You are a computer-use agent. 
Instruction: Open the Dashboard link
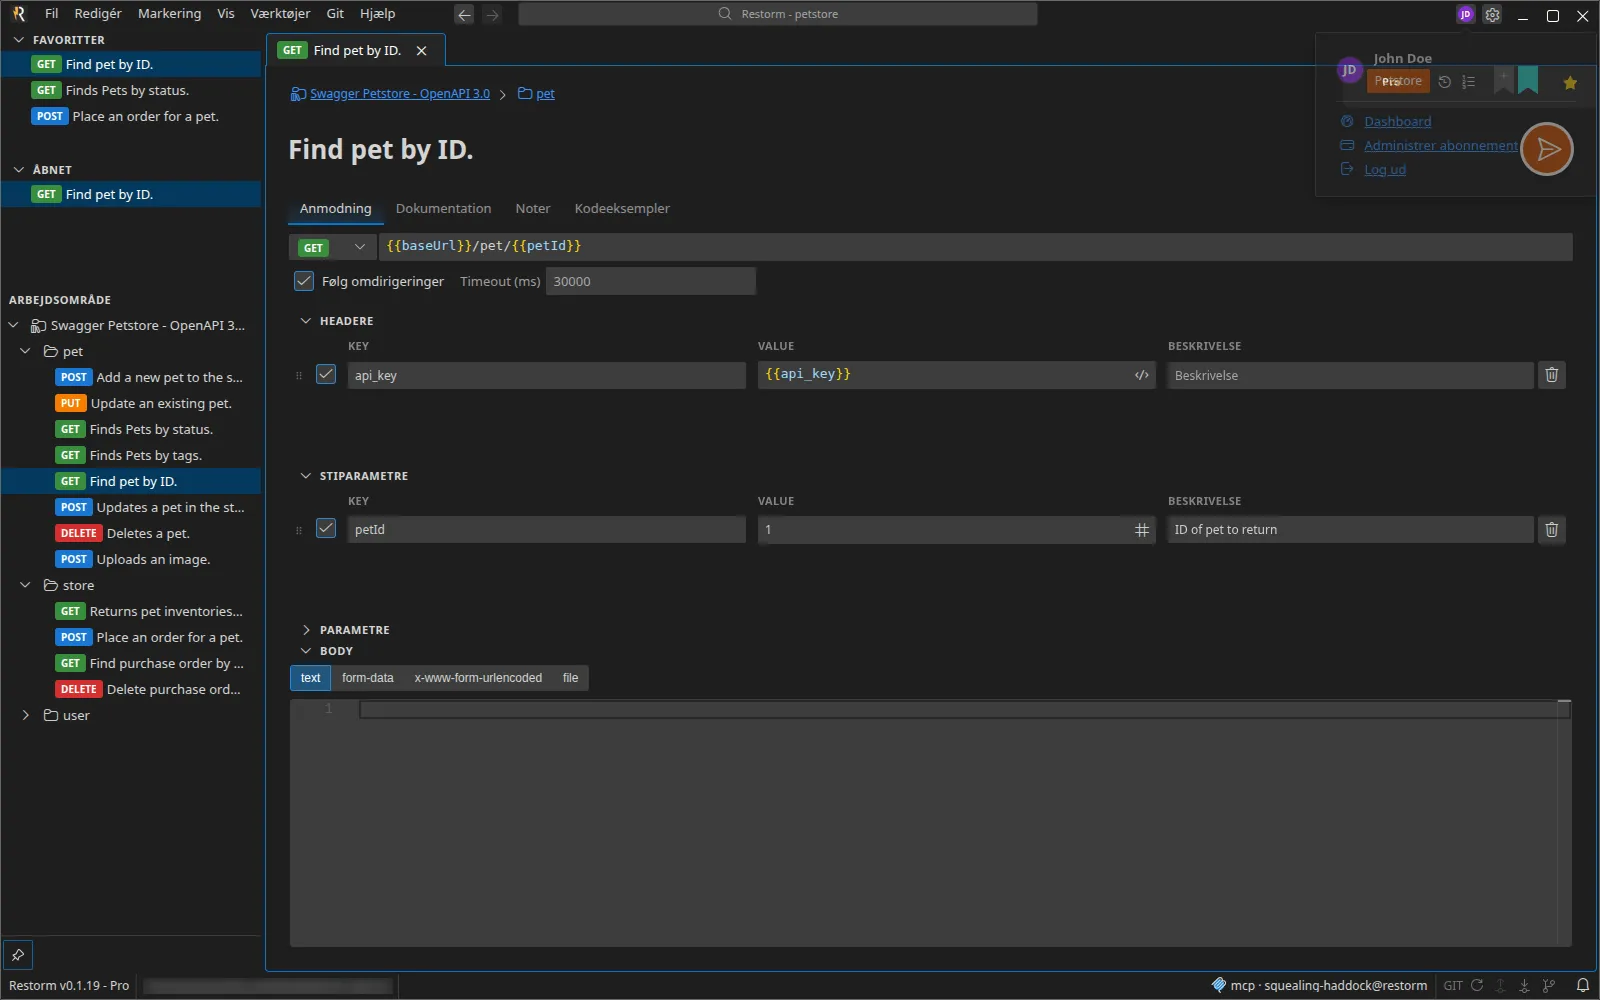tap(1397, 122)
